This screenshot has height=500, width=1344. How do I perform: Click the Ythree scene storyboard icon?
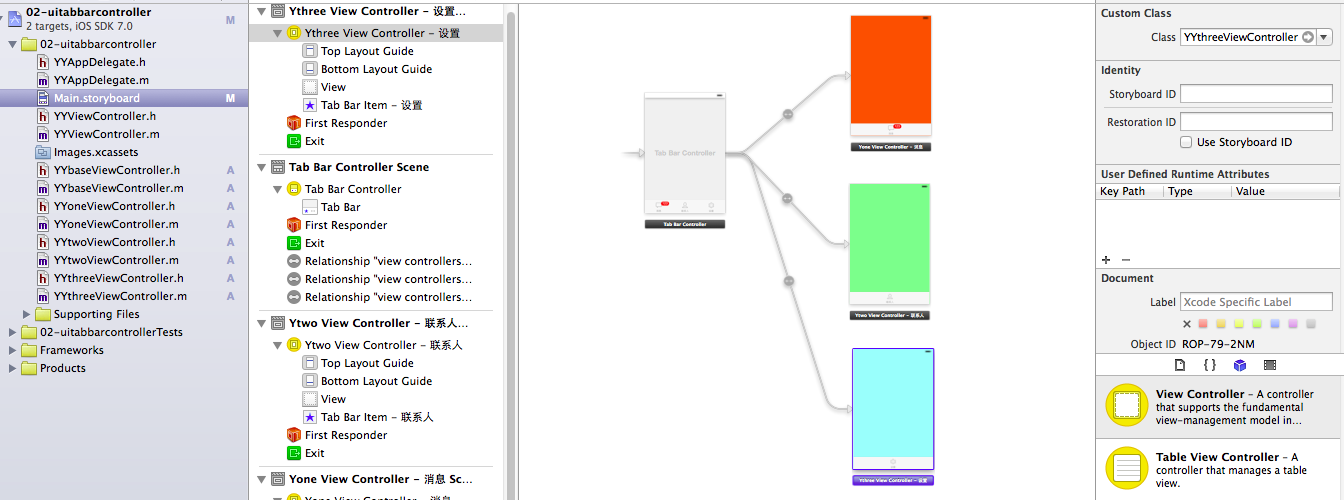(x=278, y=11)
